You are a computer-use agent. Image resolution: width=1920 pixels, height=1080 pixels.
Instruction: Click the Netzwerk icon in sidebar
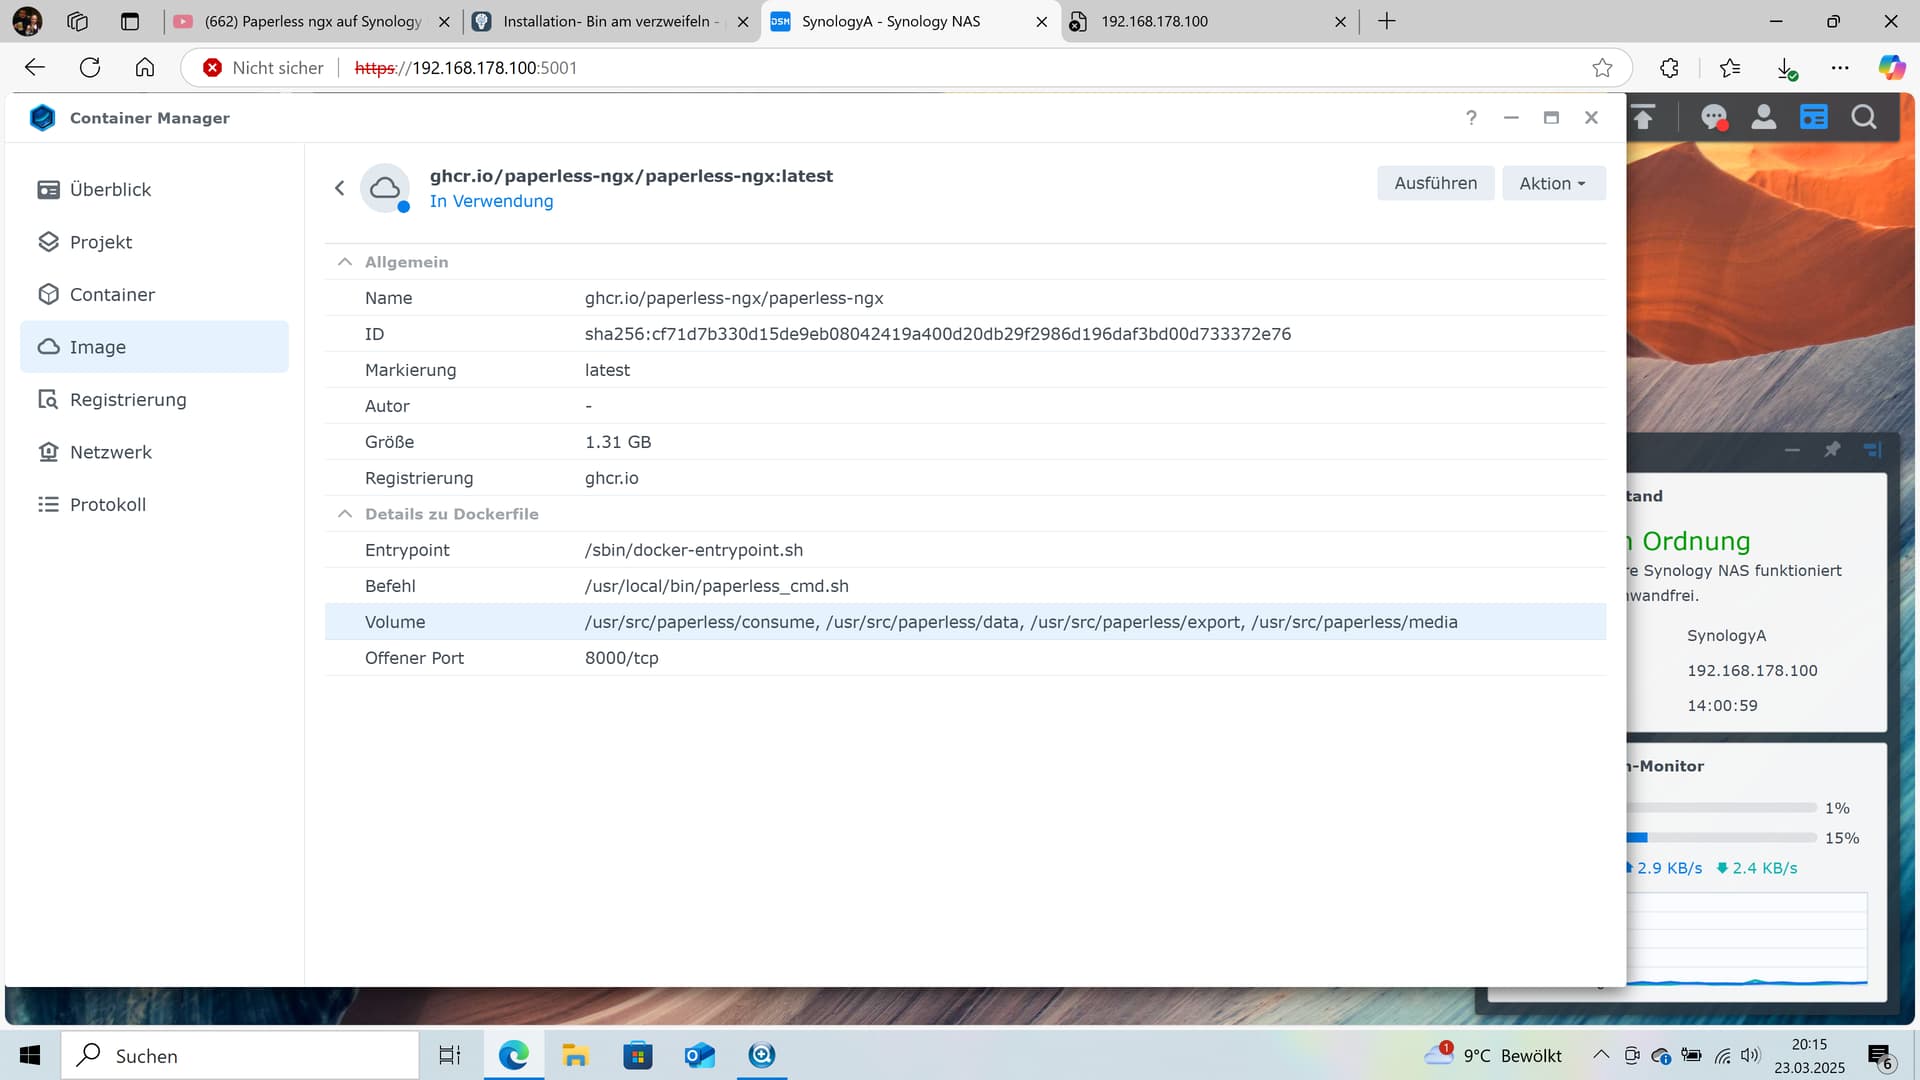pyautogui.click(x=48, y=452)
